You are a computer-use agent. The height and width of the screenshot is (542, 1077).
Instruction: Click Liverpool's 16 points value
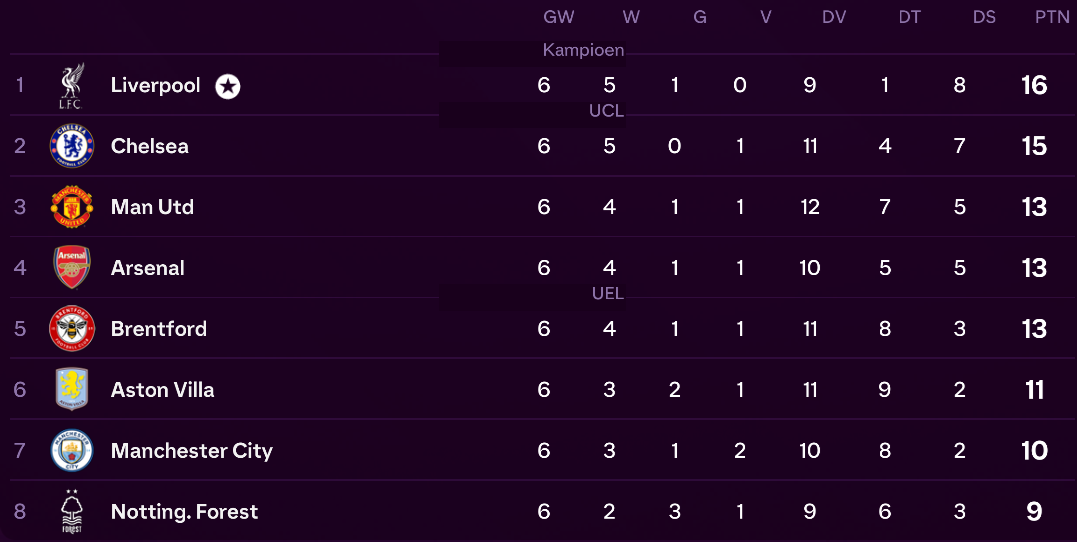click(1034, 85)
